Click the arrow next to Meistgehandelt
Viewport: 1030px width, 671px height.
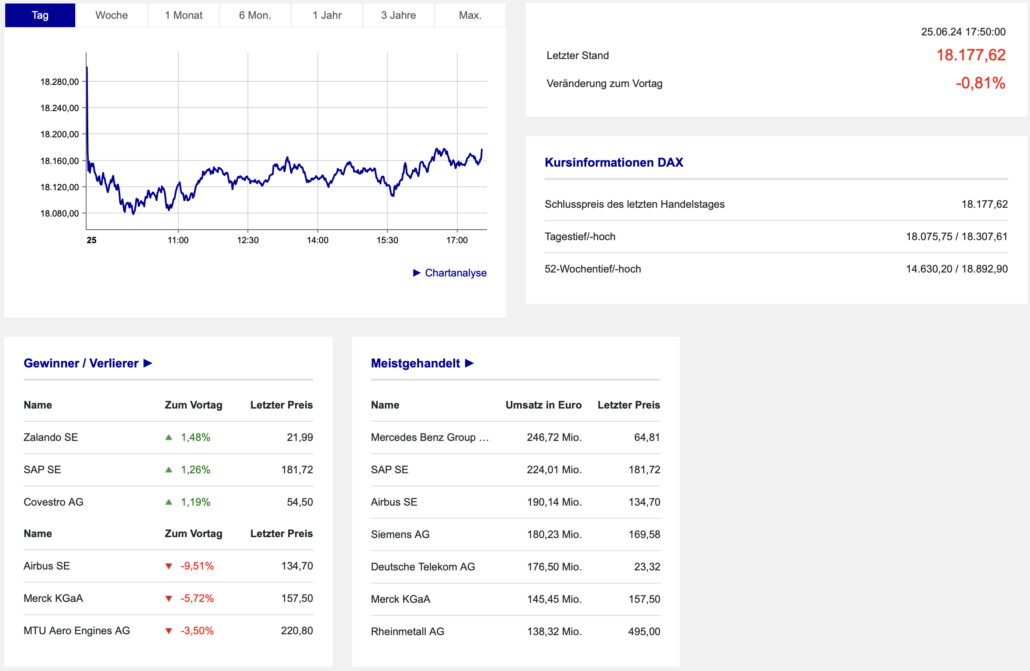coord(470,364)
